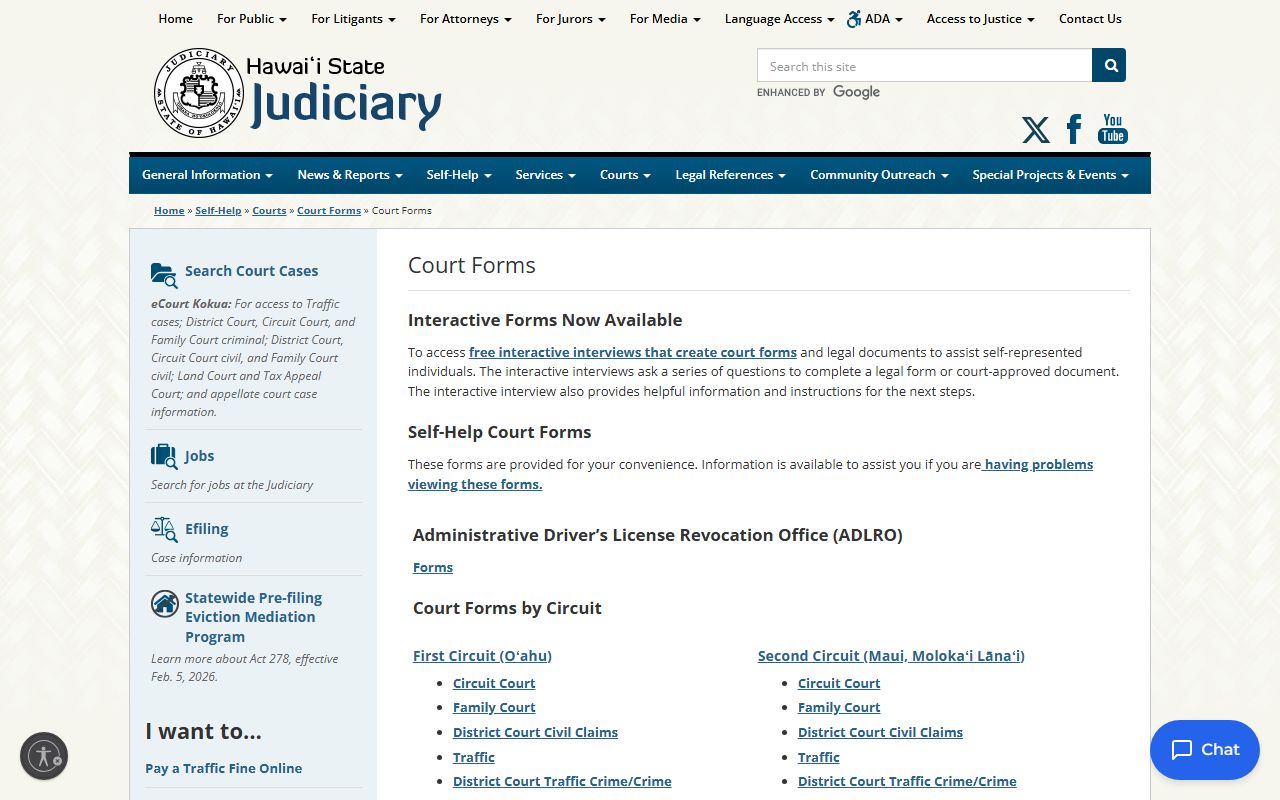Click the Eviction Mediation house icon

pos(164,604)
